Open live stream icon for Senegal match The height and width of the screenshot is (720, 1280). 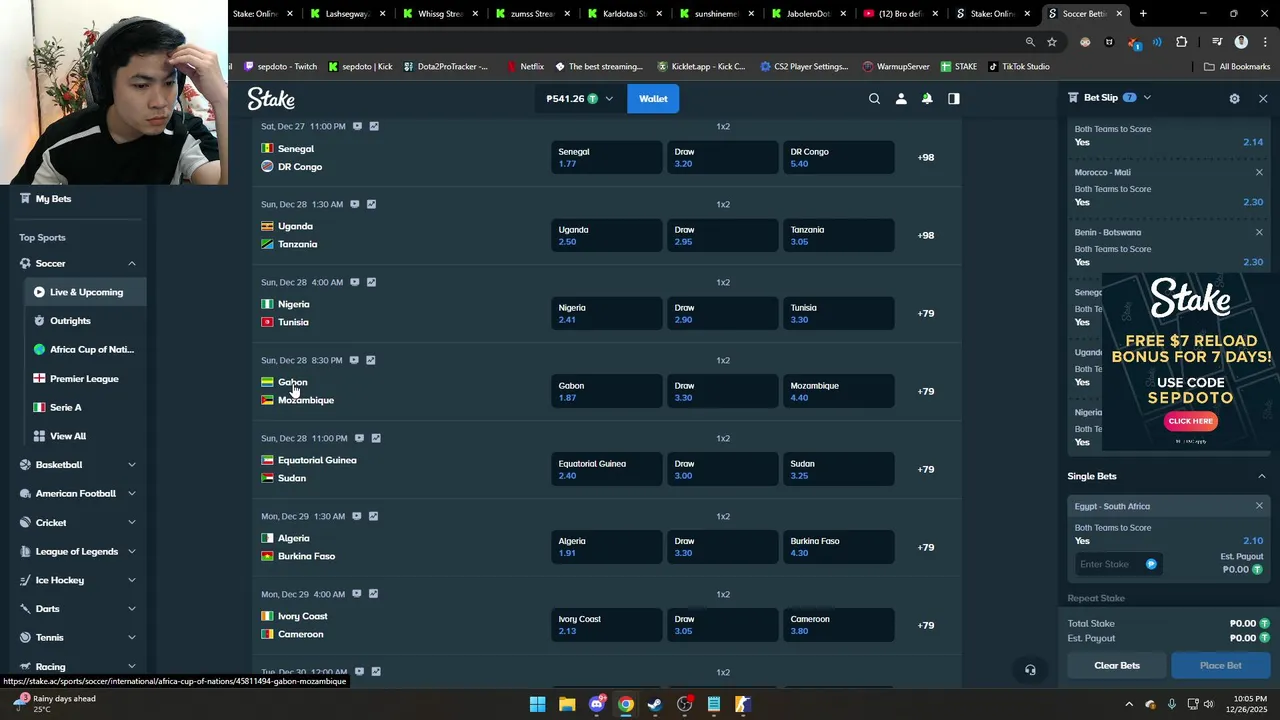(x=357, y=126)
